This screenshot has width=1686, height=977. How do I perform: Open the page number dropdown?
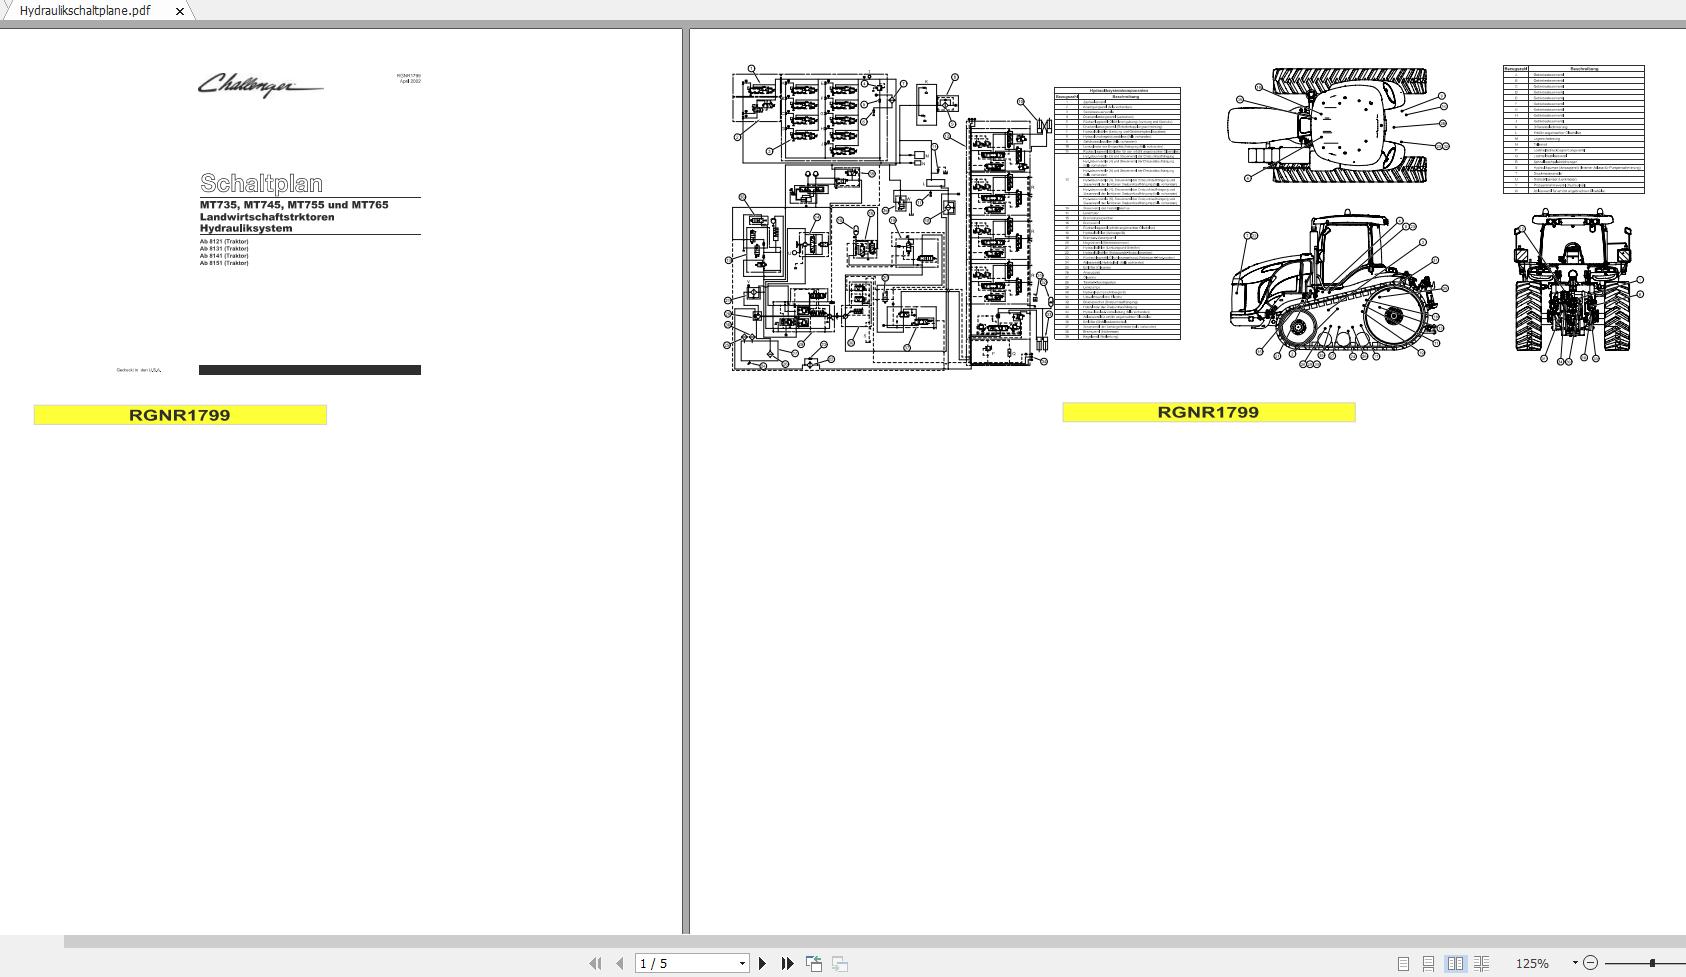click(742, 963)
